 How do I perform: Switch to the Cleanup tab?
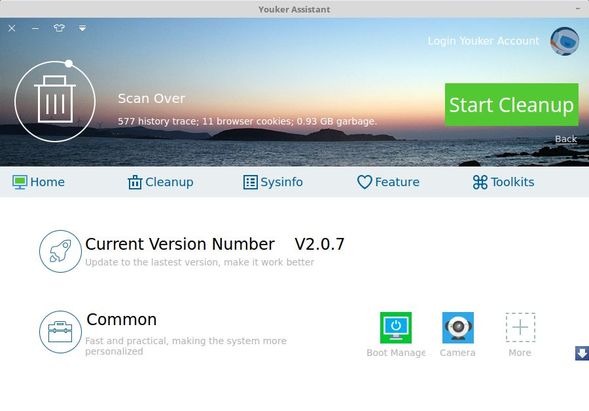point(160,182)
